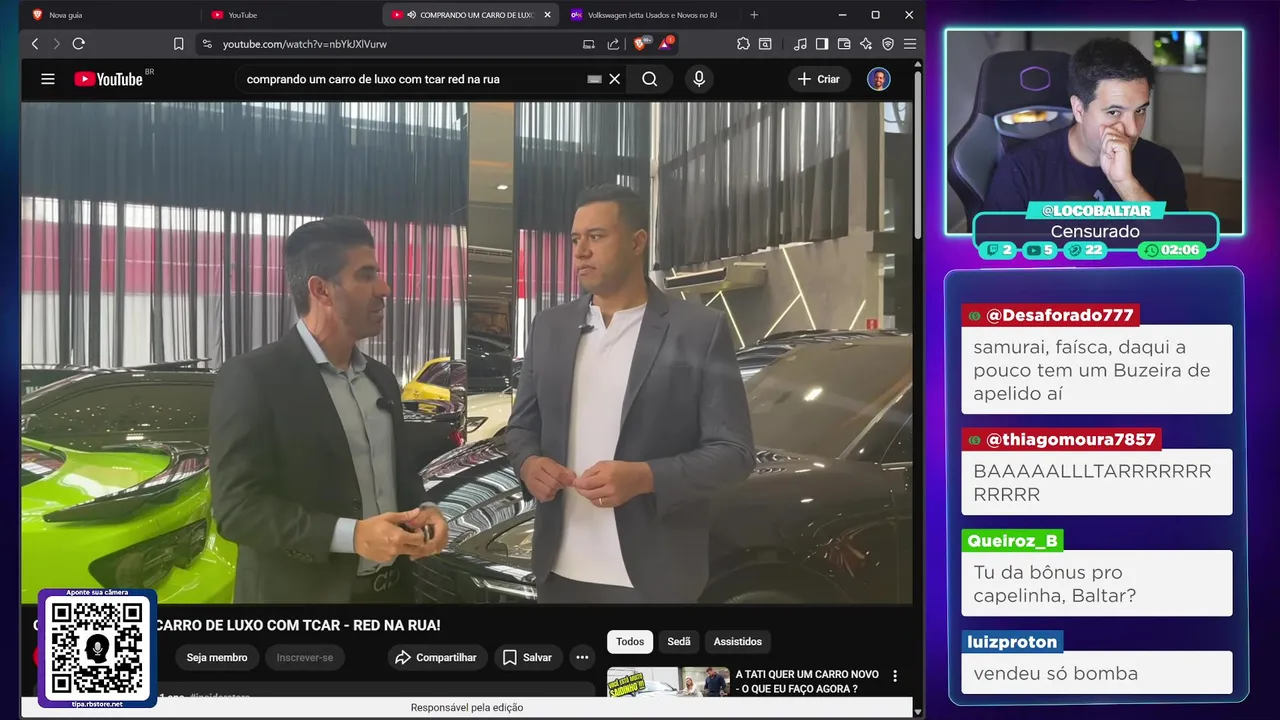This screenshot has width=1280, height=720.
Task: Select the Todos filter chip
Action: [630, 641]
